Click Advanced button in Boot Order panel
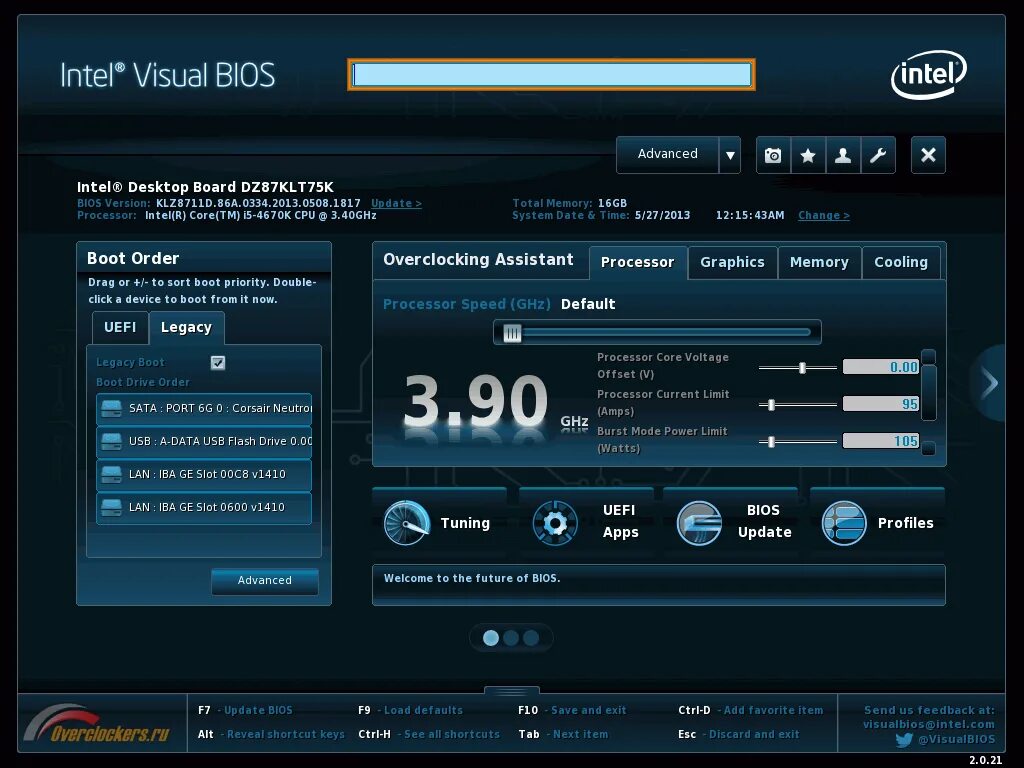Screen dimensions: 1024x768 pos(264,581)
